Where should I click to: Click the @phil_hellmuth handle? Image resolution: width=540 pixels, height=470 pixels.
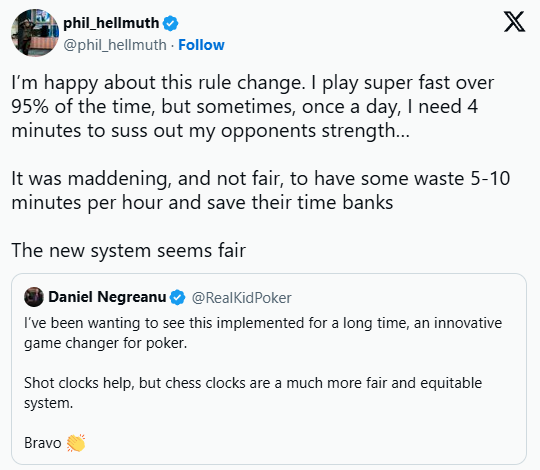pyautogui.click(x=115, y=45)
